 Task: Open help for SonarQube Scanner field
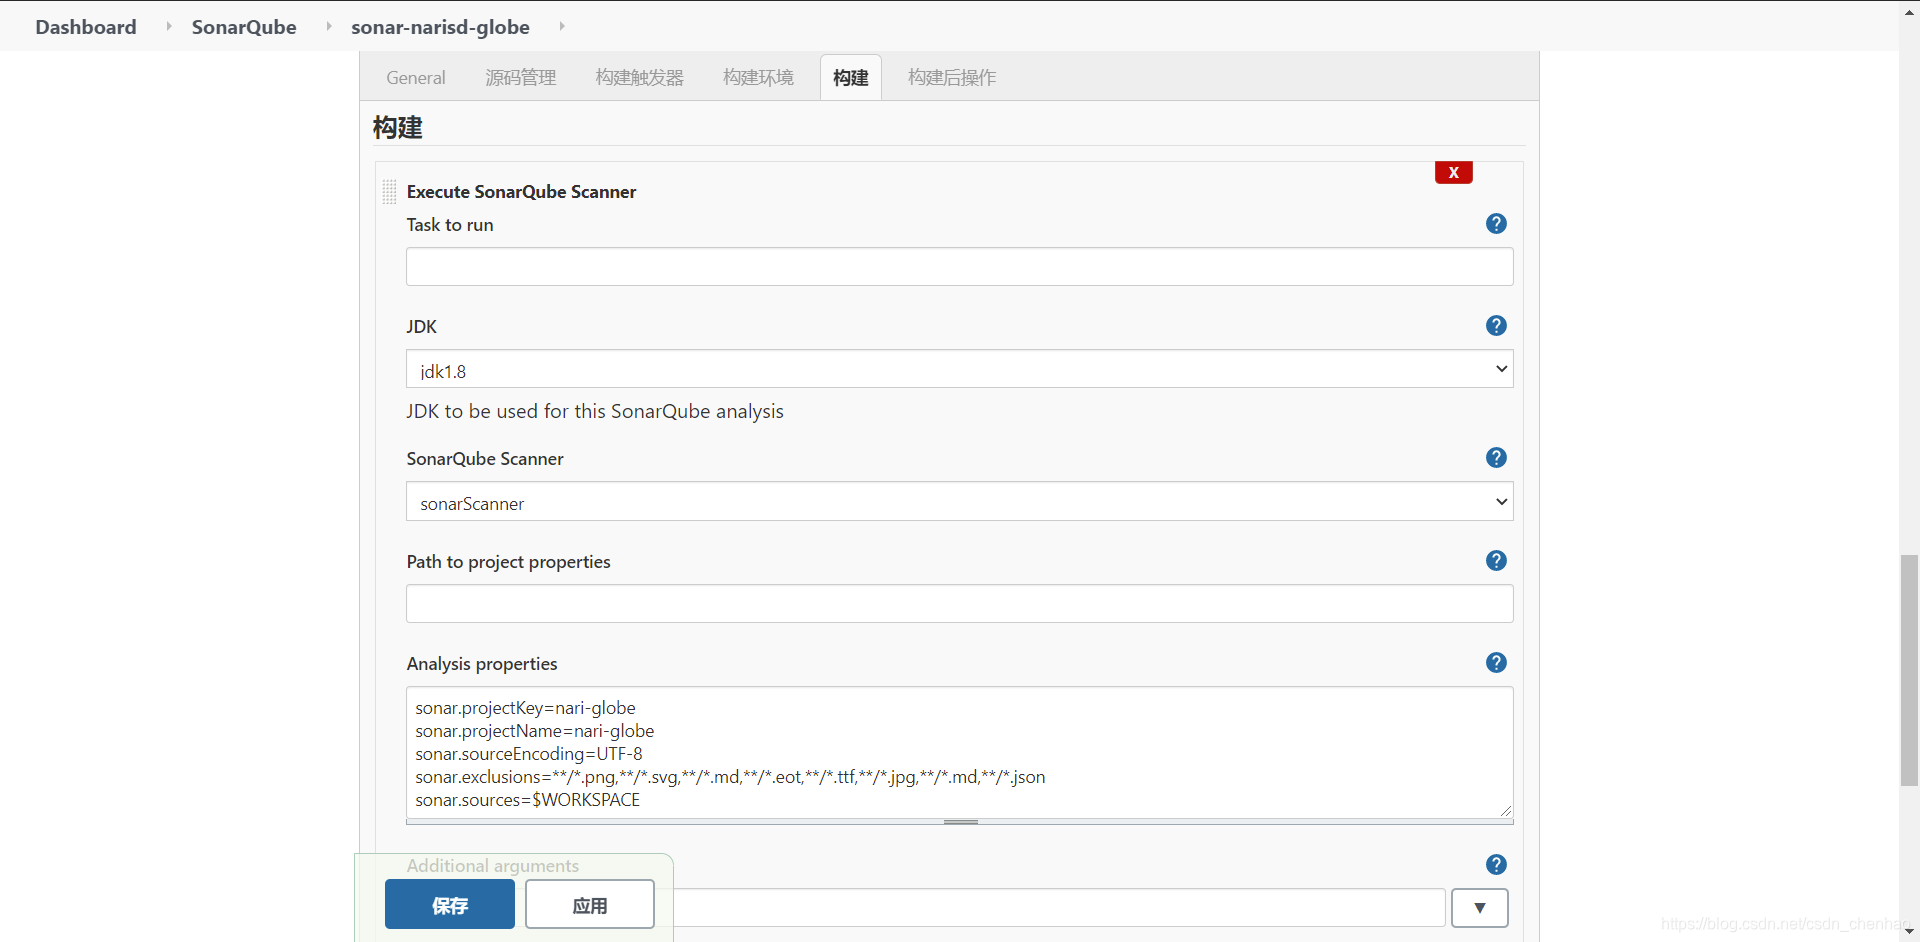click(1496, 458)
